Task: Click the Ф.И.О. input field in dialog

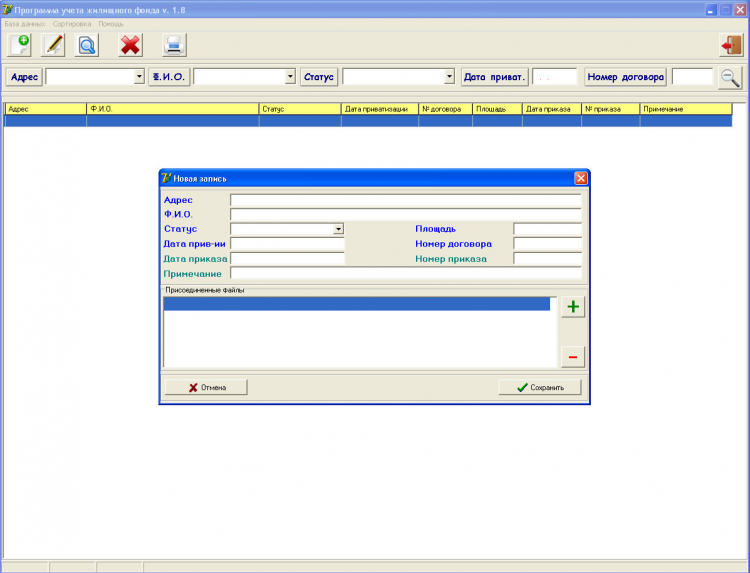Action: point(406,214)
